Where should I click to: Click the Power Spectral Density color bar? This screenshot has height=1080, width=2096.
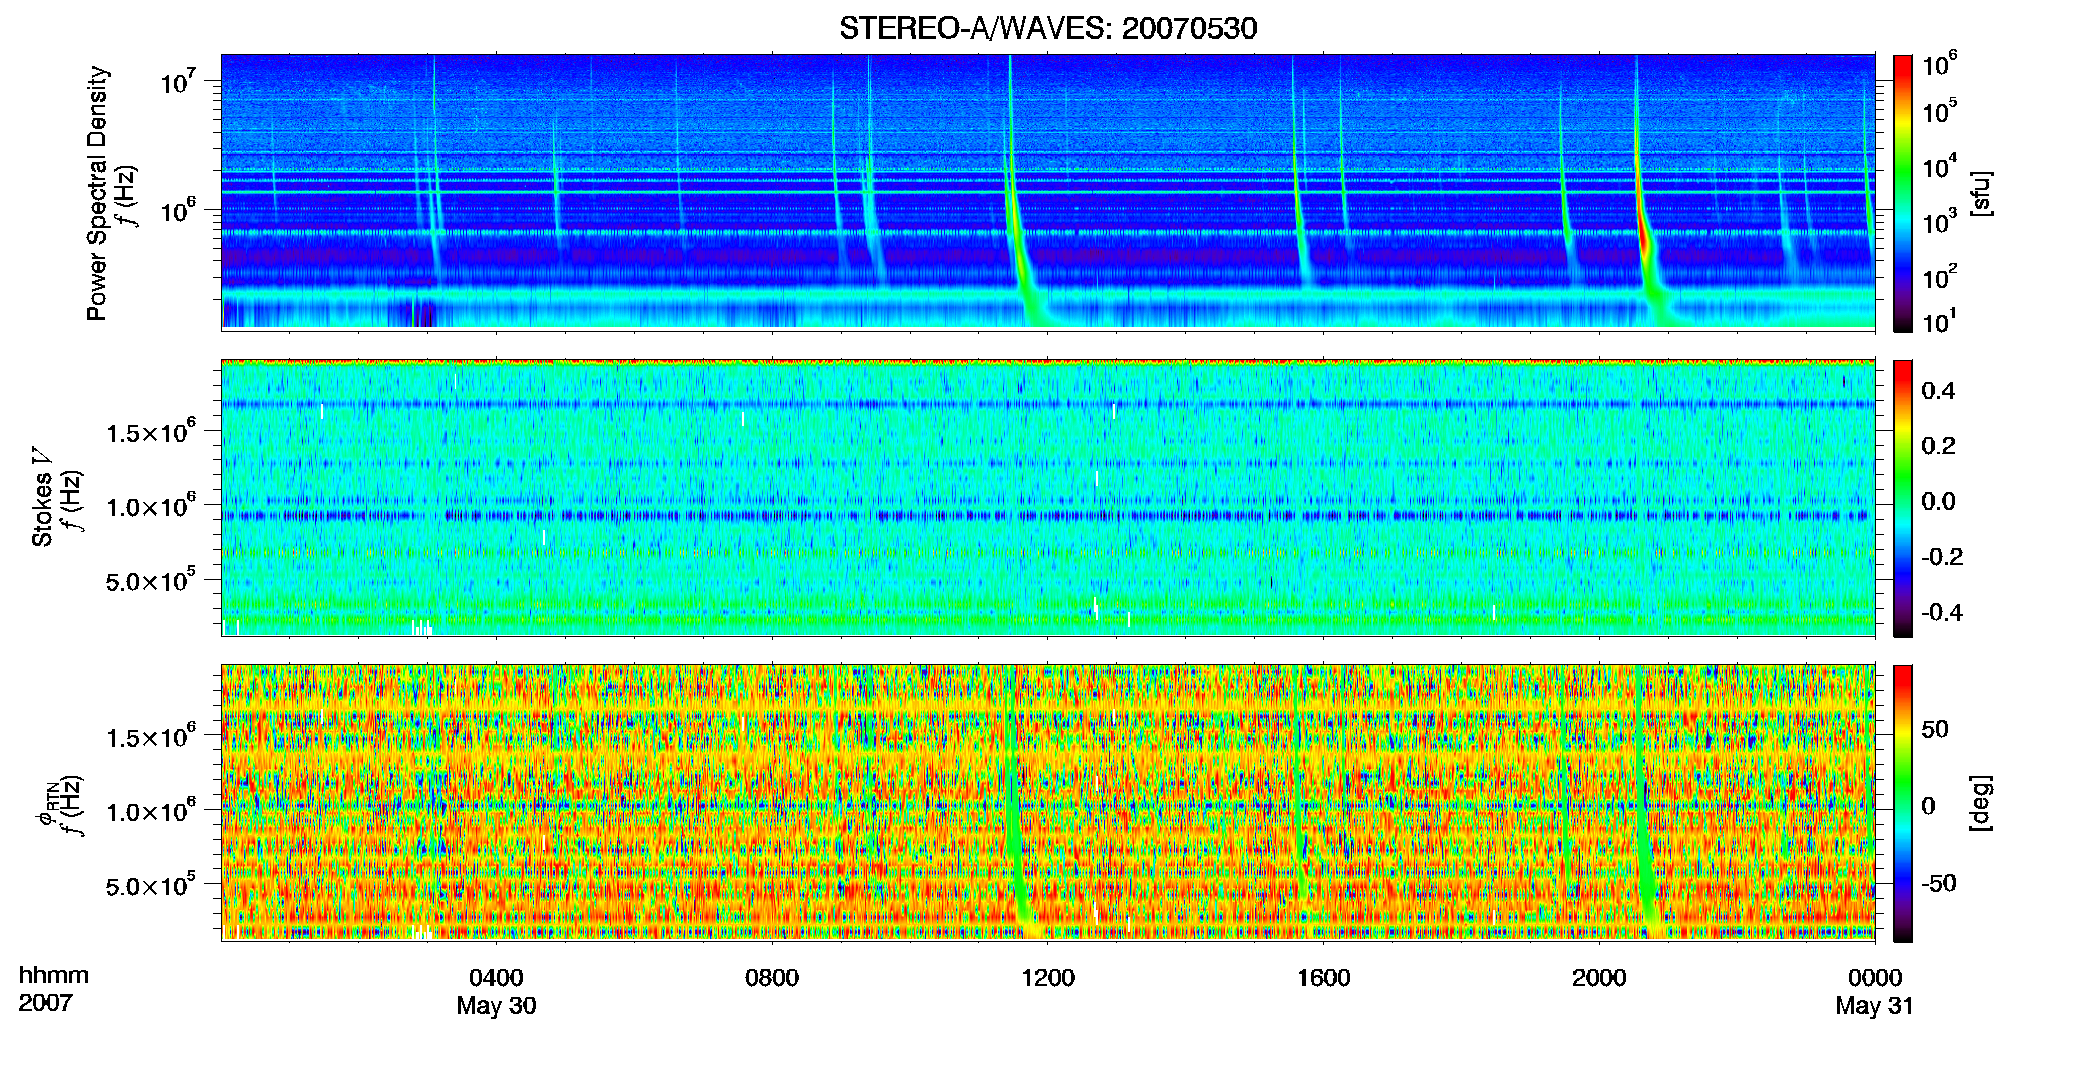(x=1903, y=193)
